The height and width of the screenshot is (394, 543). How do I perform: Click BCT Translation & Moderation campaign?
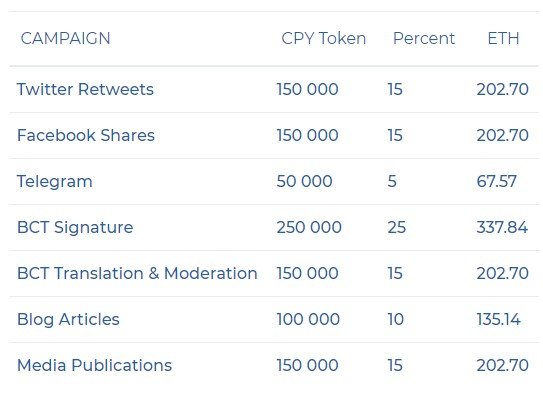[x=137, y=273]
